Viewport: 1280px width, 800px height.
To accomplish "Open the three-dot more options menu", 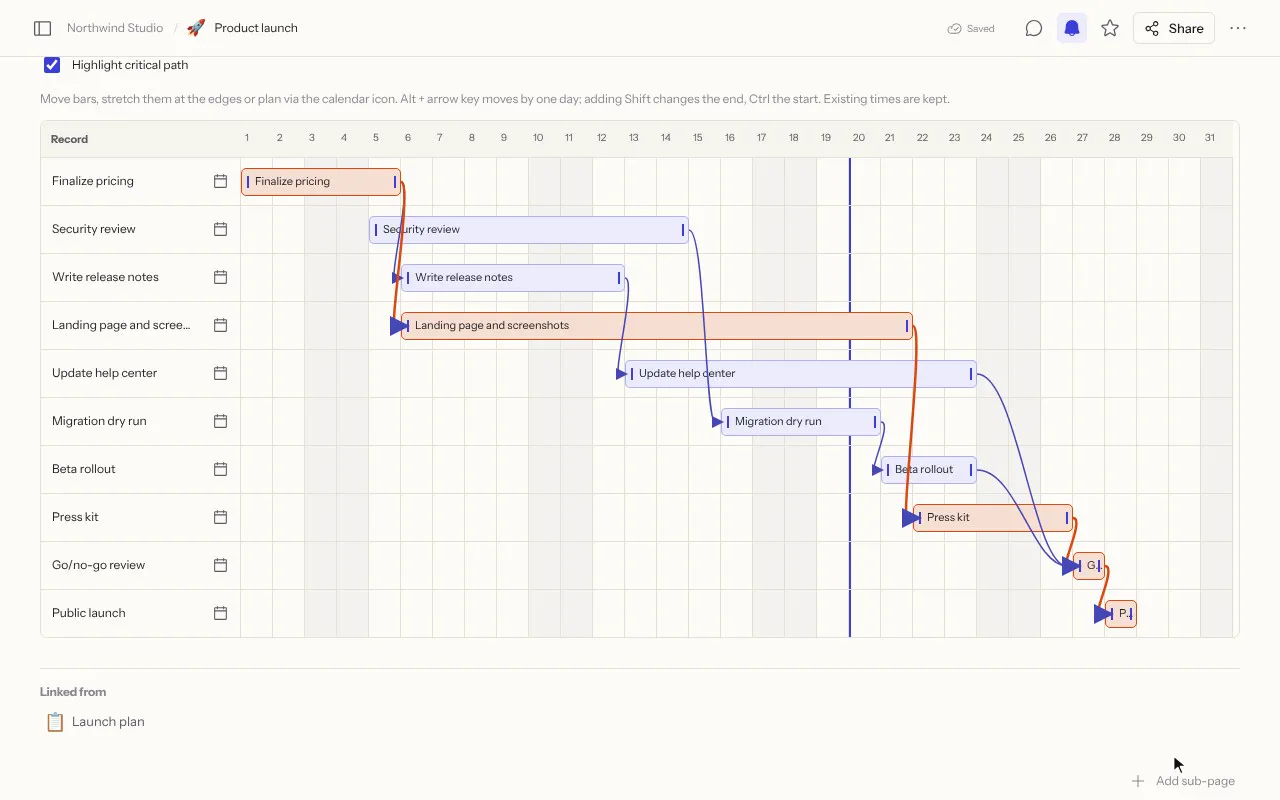I will (x=1238, y=28).
